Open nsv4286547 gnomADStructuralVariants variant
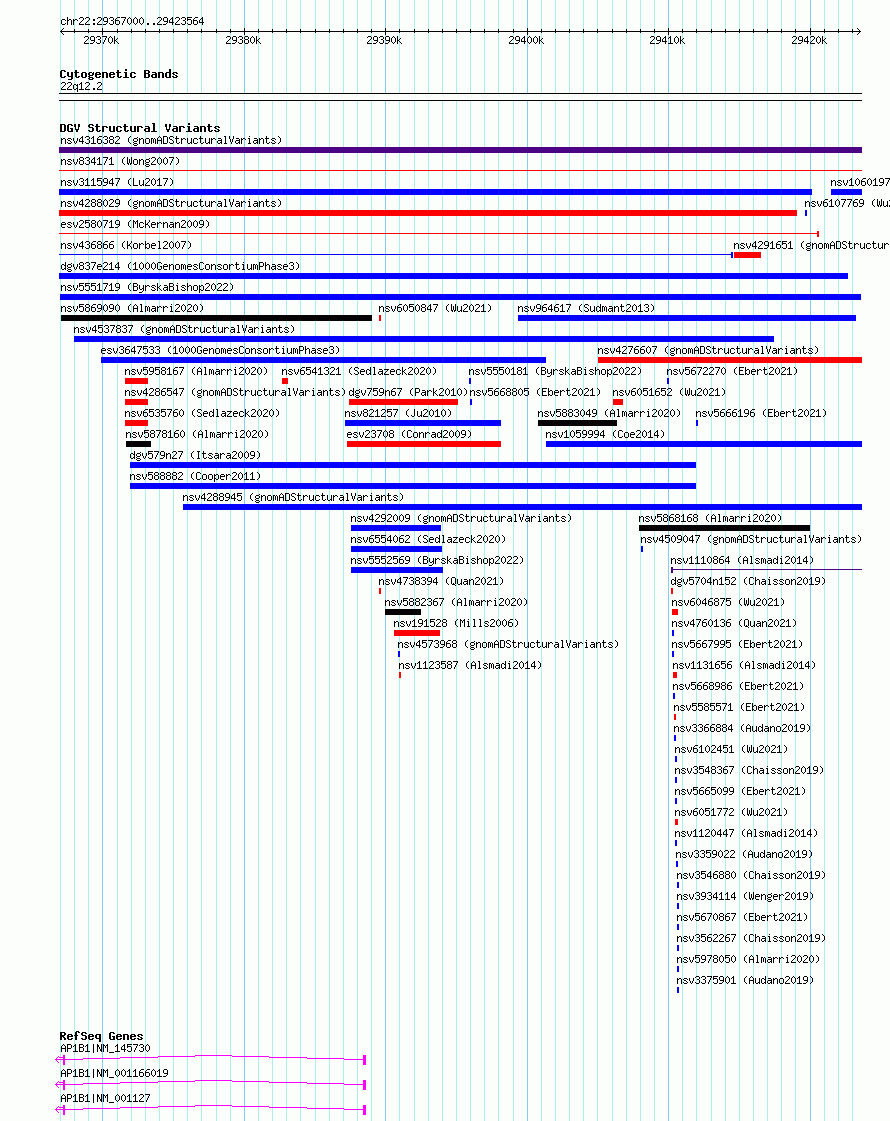Screen dimensions: 890x1121 [x=235, y=392]
